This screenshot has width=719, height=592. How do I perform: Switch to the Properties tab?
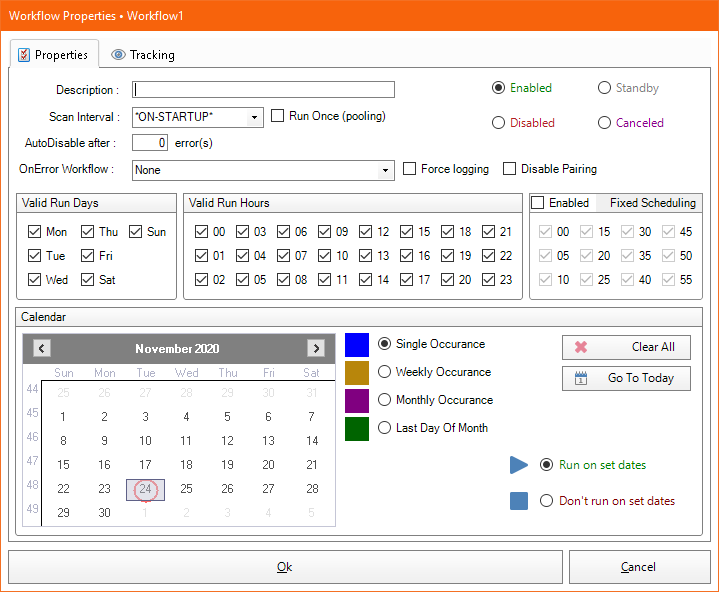pos(54,55)
